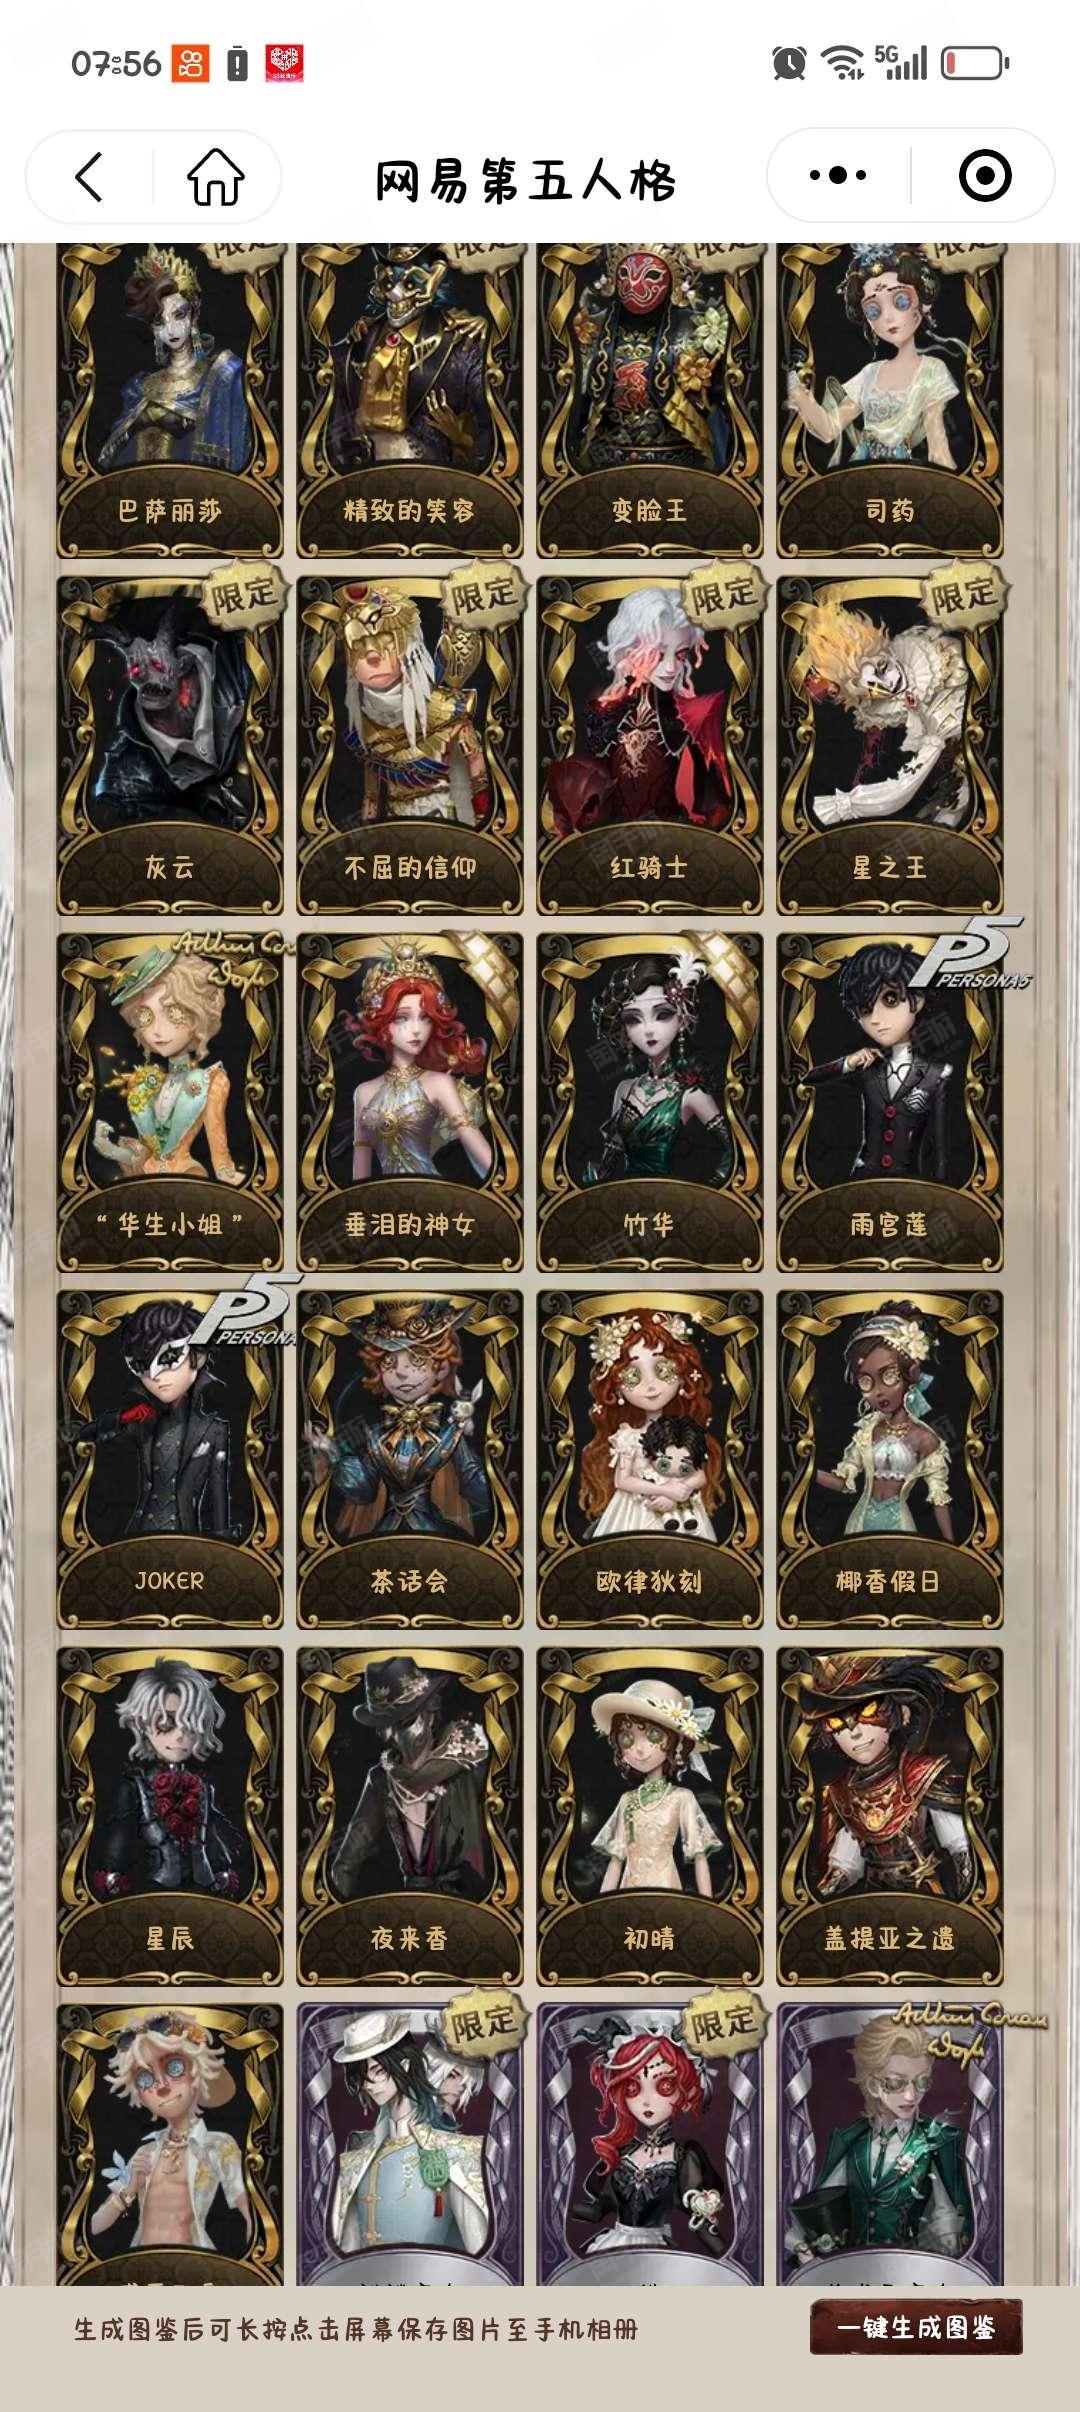This screenshot has width=1080, height=2412.
Task: Tap the battery indicator icon
Action: pos(975,63)
